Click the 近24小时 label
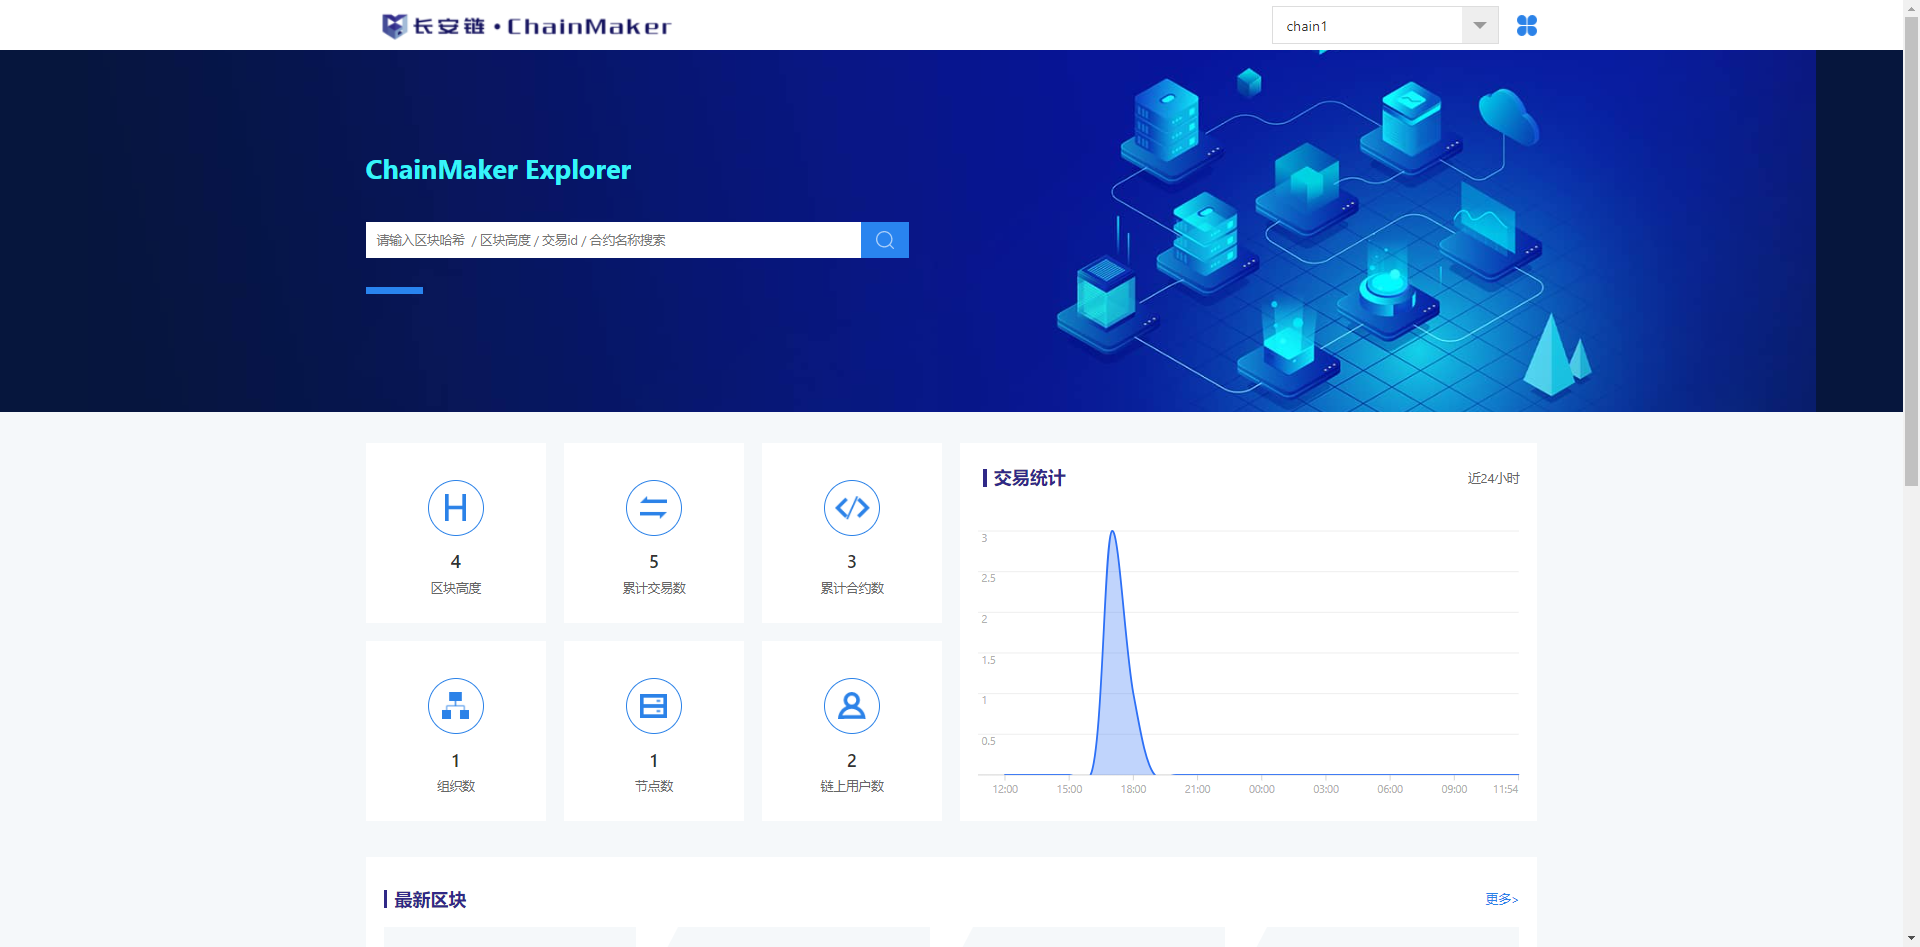Screen dimensions: 1920x947 [1493, 478]
